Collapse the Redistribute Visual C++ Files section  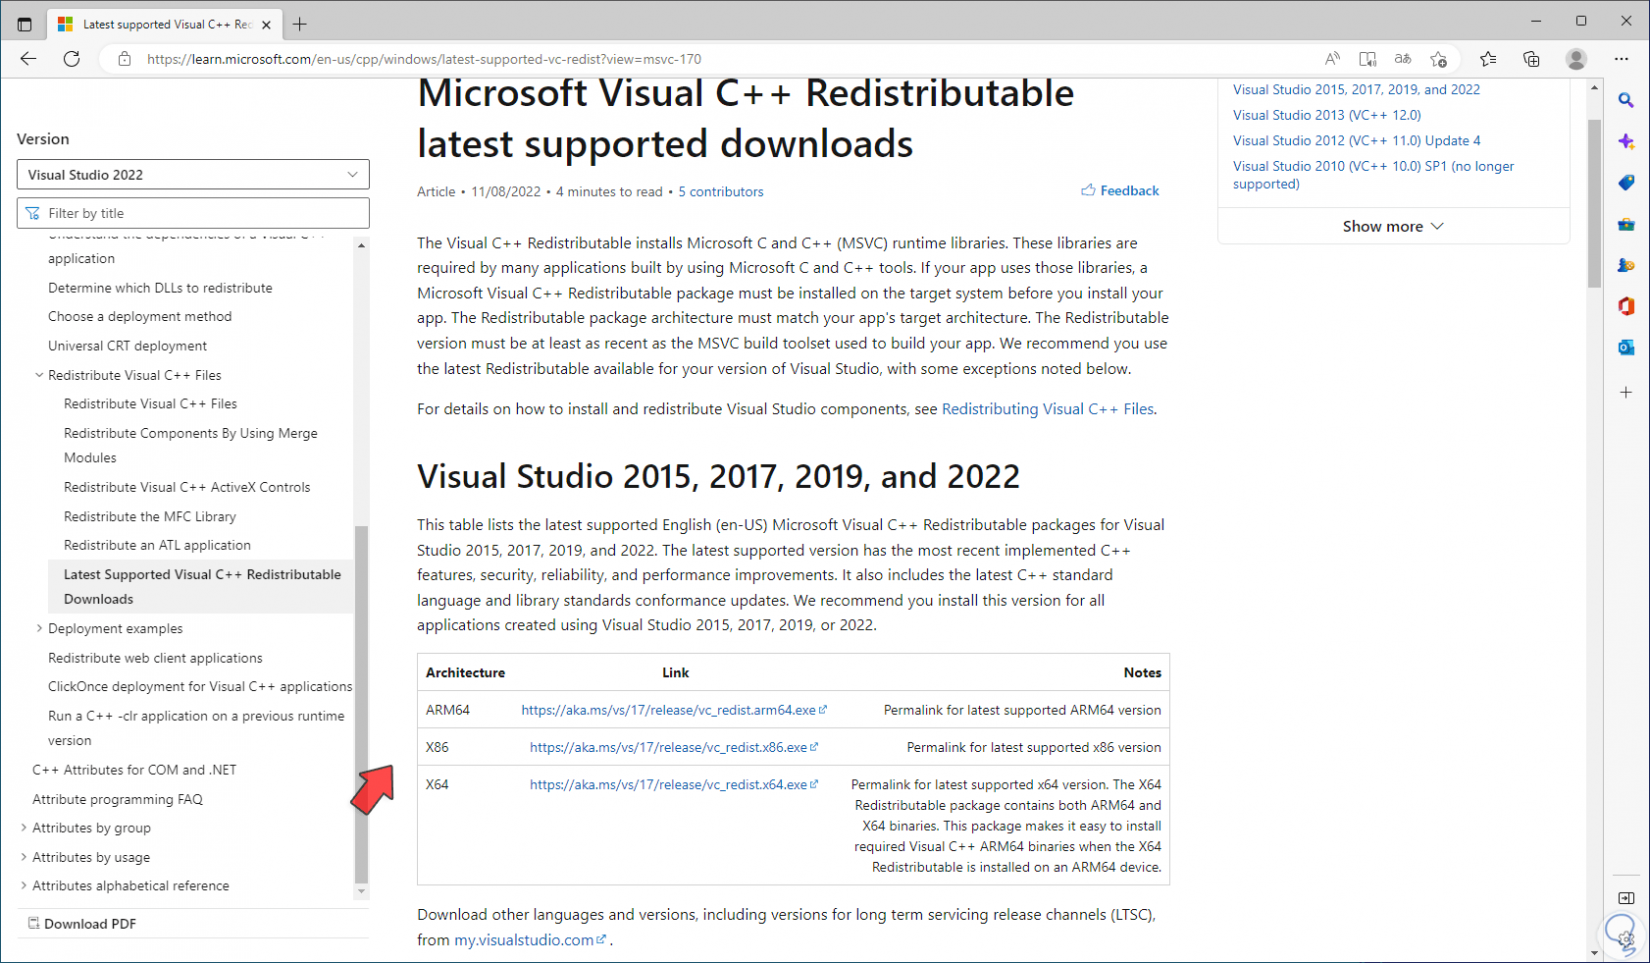click(39, 375)
